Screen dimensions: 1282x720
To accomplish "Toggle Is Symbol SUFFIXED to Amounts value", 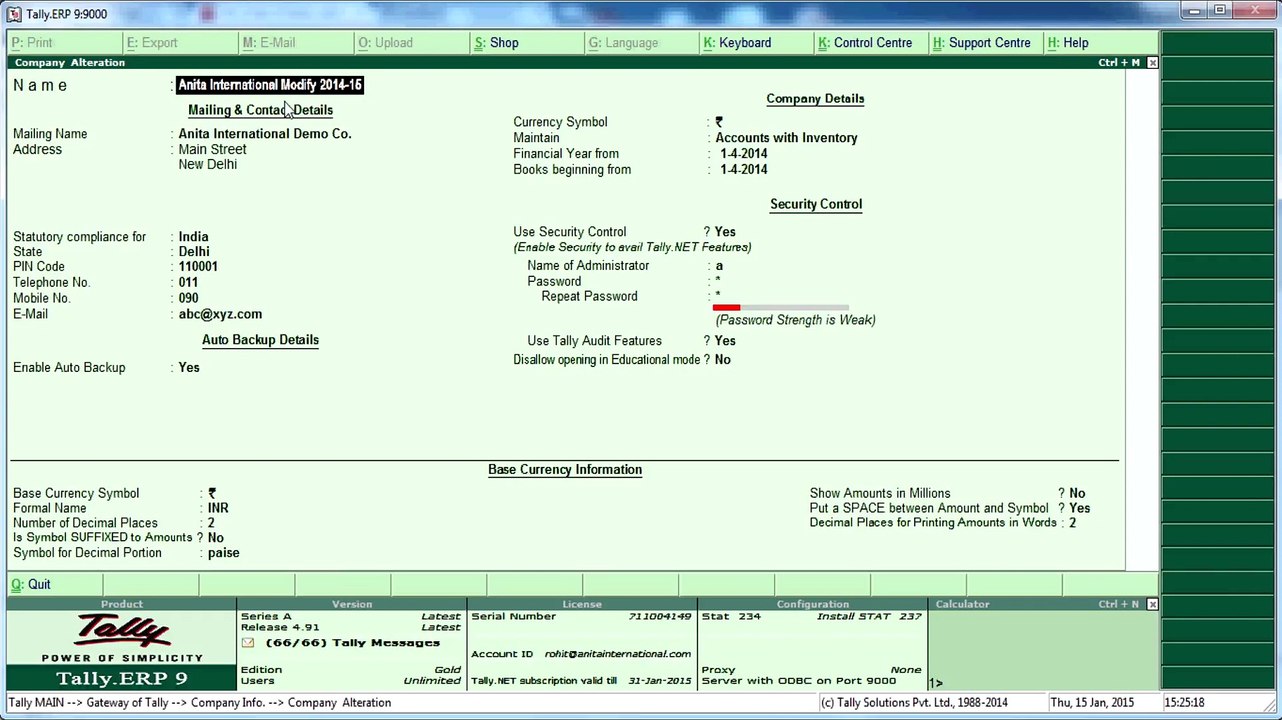I will pyautogui.click(x=216, y=538).
